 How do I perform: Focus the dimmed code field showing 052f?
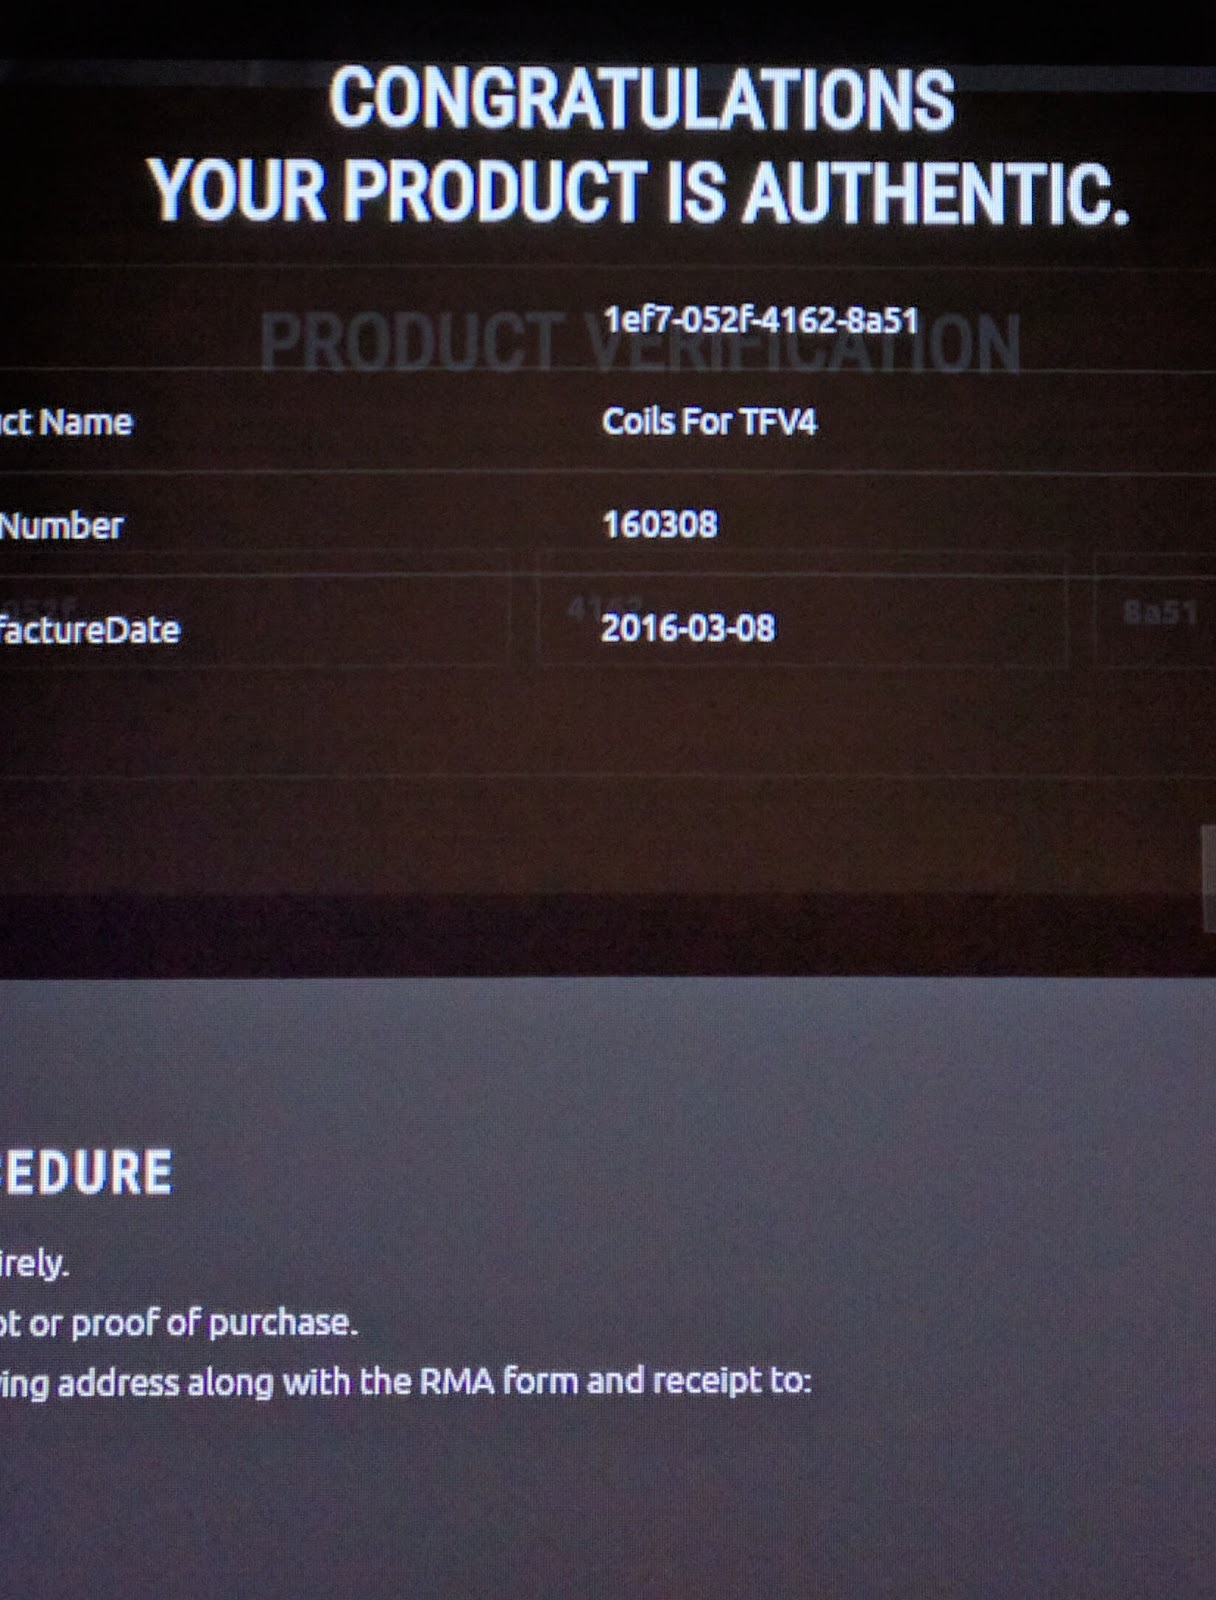pyautogui.click(x=255, y=611)
